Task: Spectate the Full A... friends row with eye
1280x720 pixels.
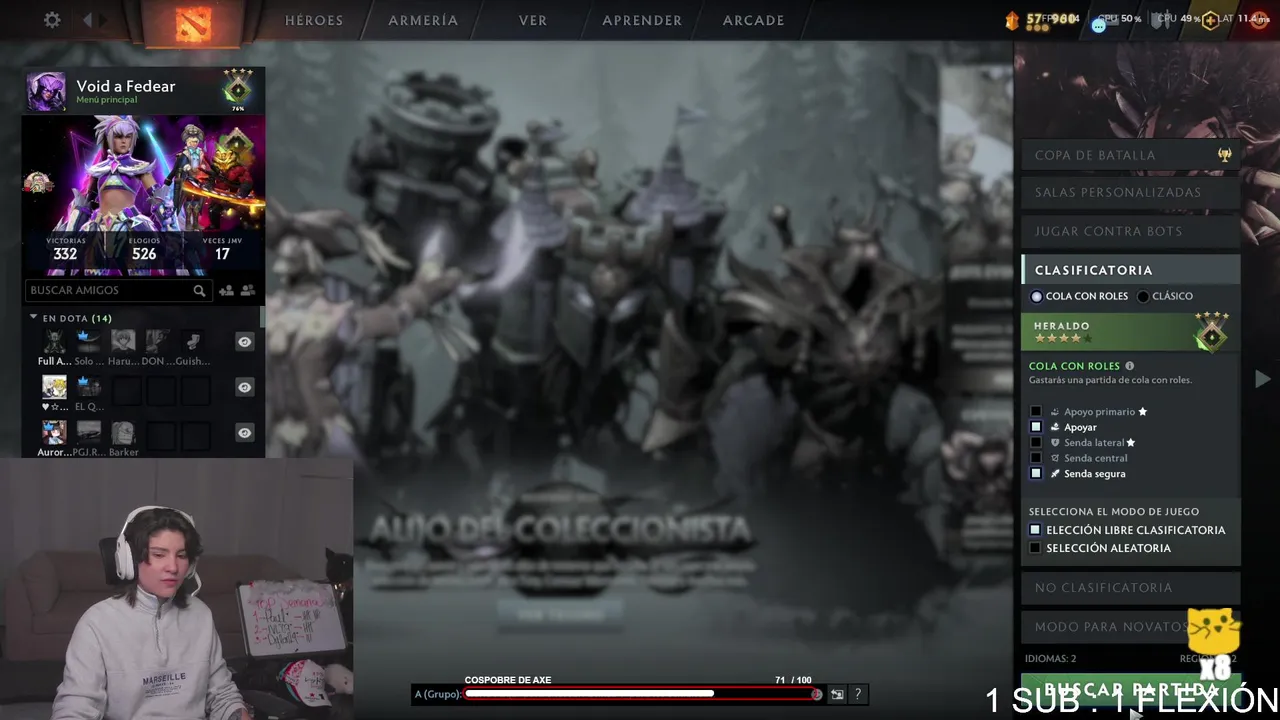Action: 244,342
